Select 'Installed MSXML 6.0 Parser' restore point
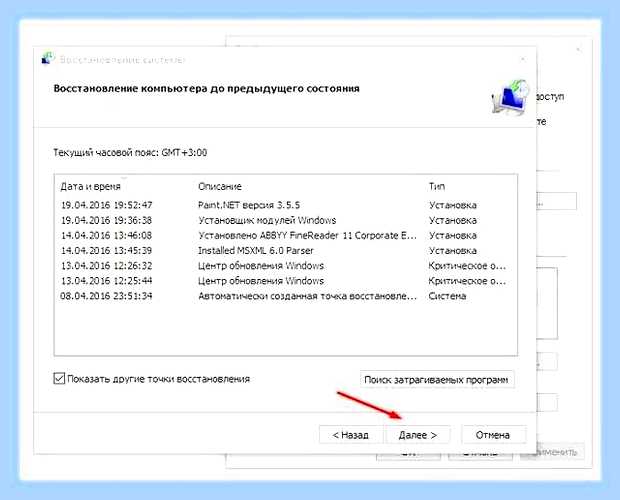Image resolution: width=620 pixels, height=500 pixels. point(285,251)
